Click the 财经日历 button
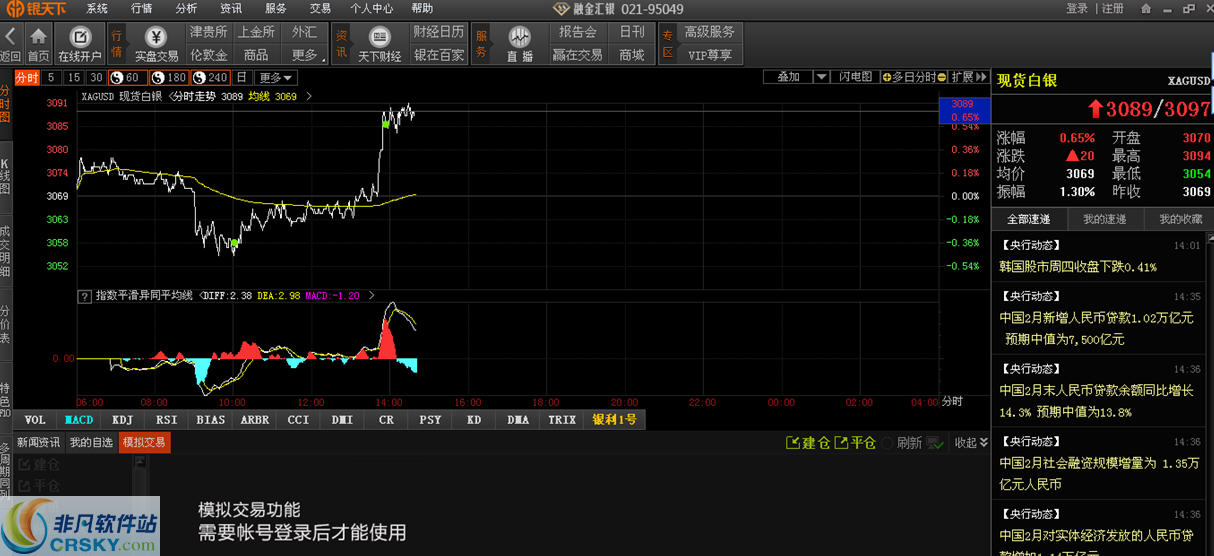 (439, 32)
